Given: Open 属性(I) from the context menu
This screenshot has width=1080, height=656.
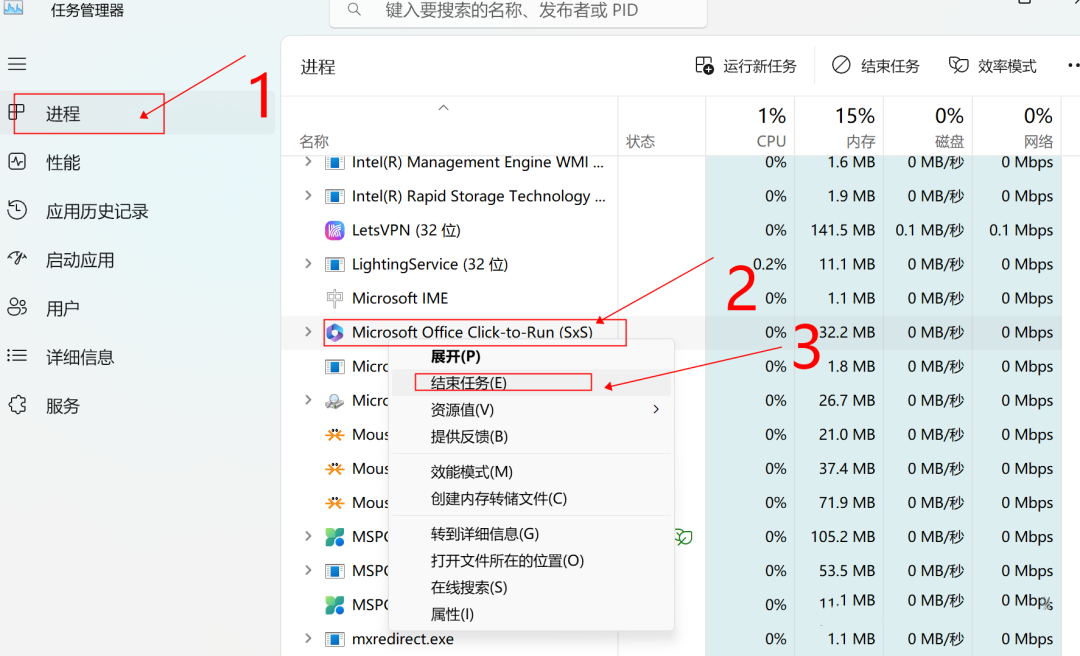Looking at the screenshot, I should click(531, 615).
